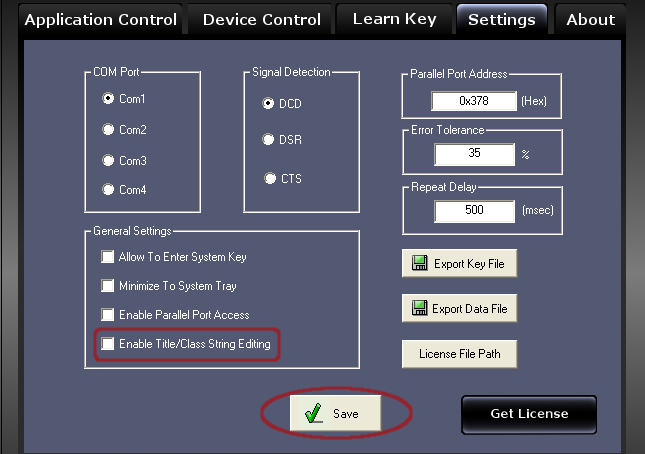Choose CTS signal detection

pyautogui.click(x=270, y=178)
